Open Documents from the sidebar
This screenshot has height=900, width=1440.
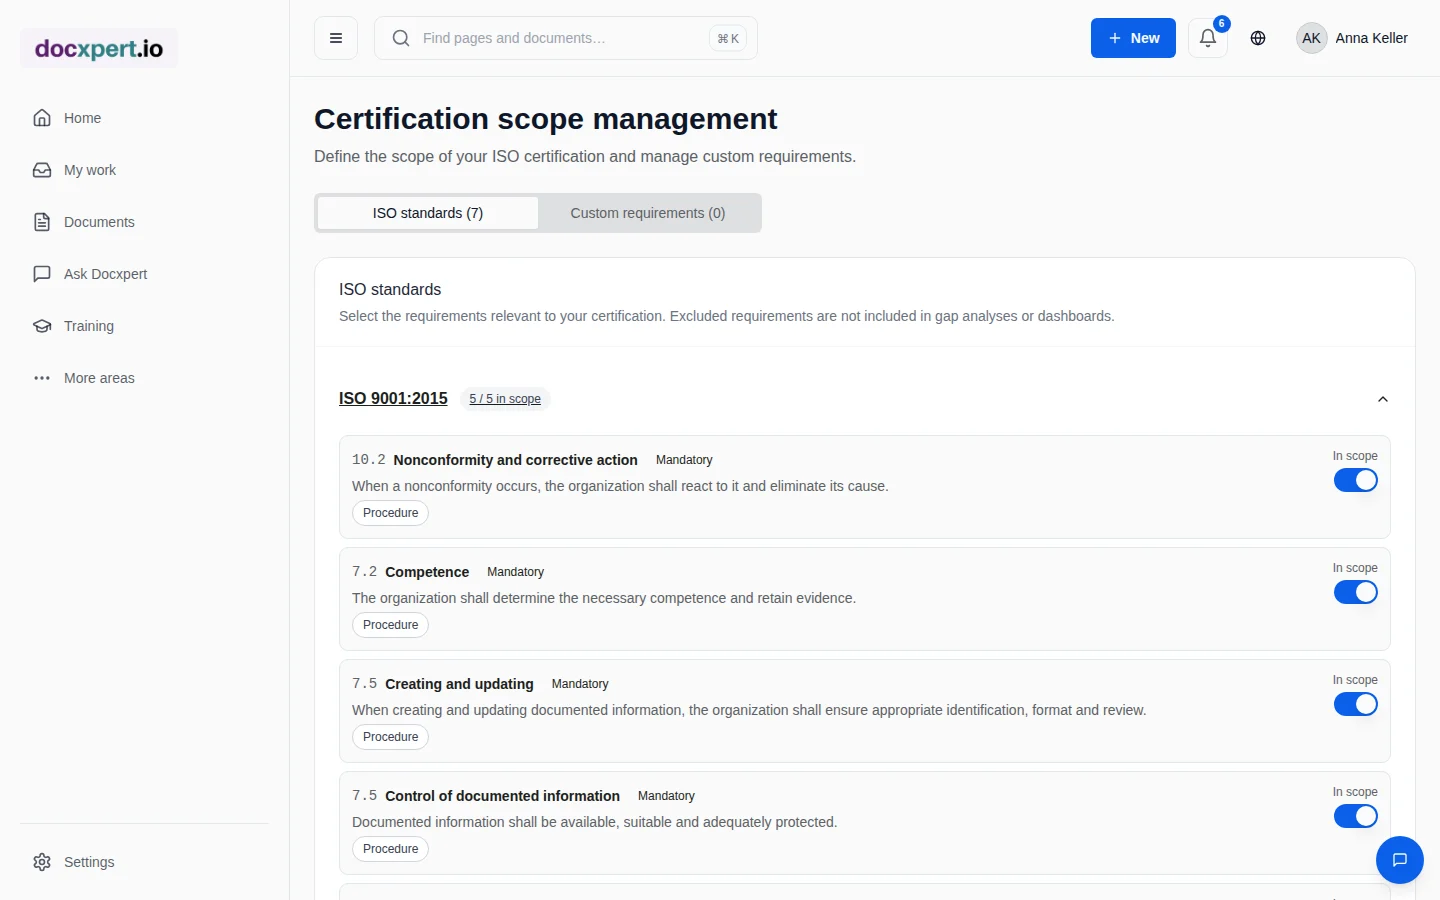click(144, 222)
